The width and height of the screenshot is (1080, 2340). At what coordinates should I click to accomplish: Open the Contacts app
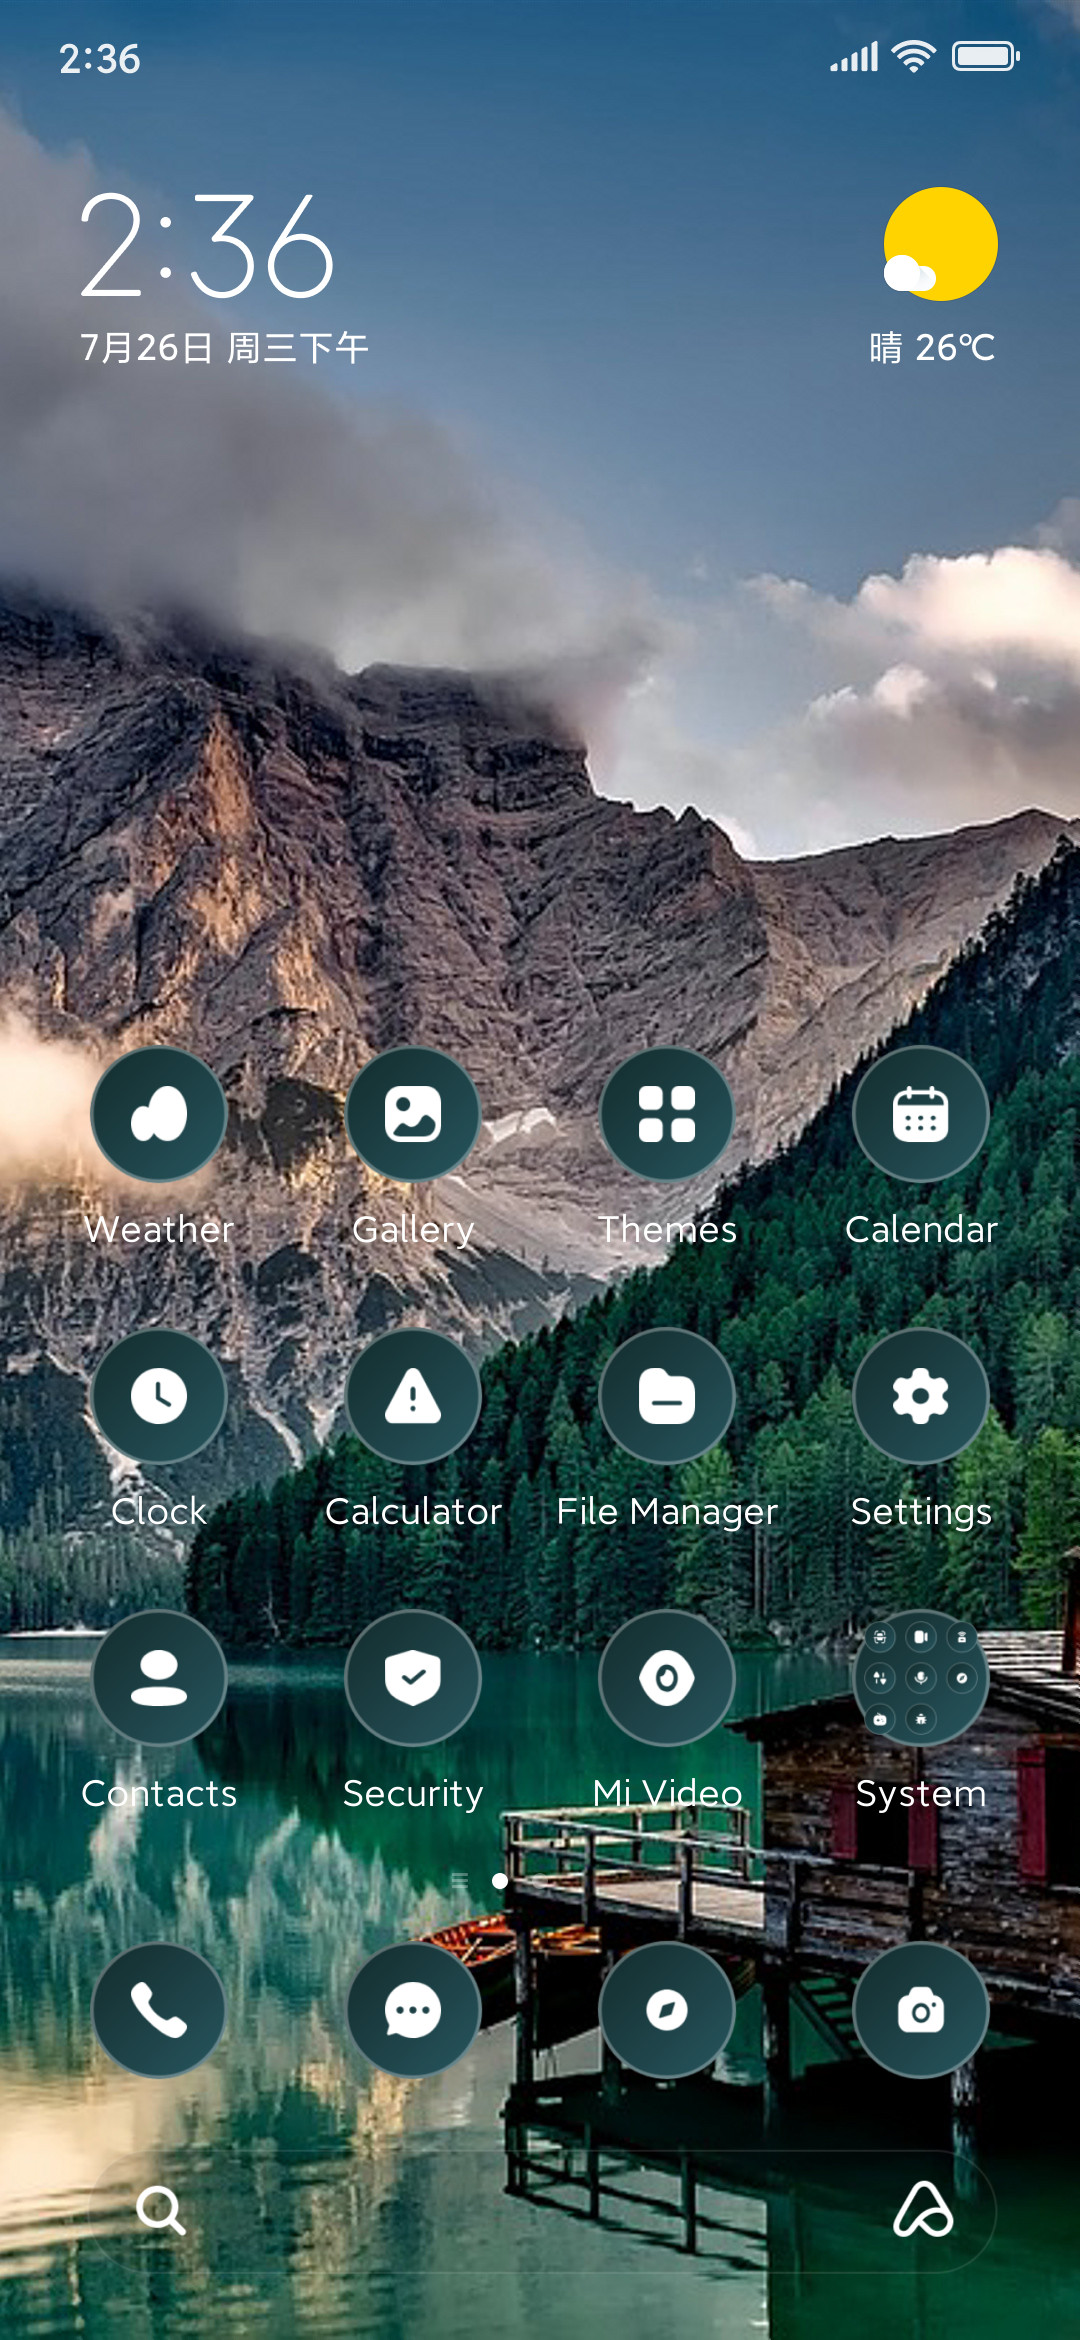159,1678
